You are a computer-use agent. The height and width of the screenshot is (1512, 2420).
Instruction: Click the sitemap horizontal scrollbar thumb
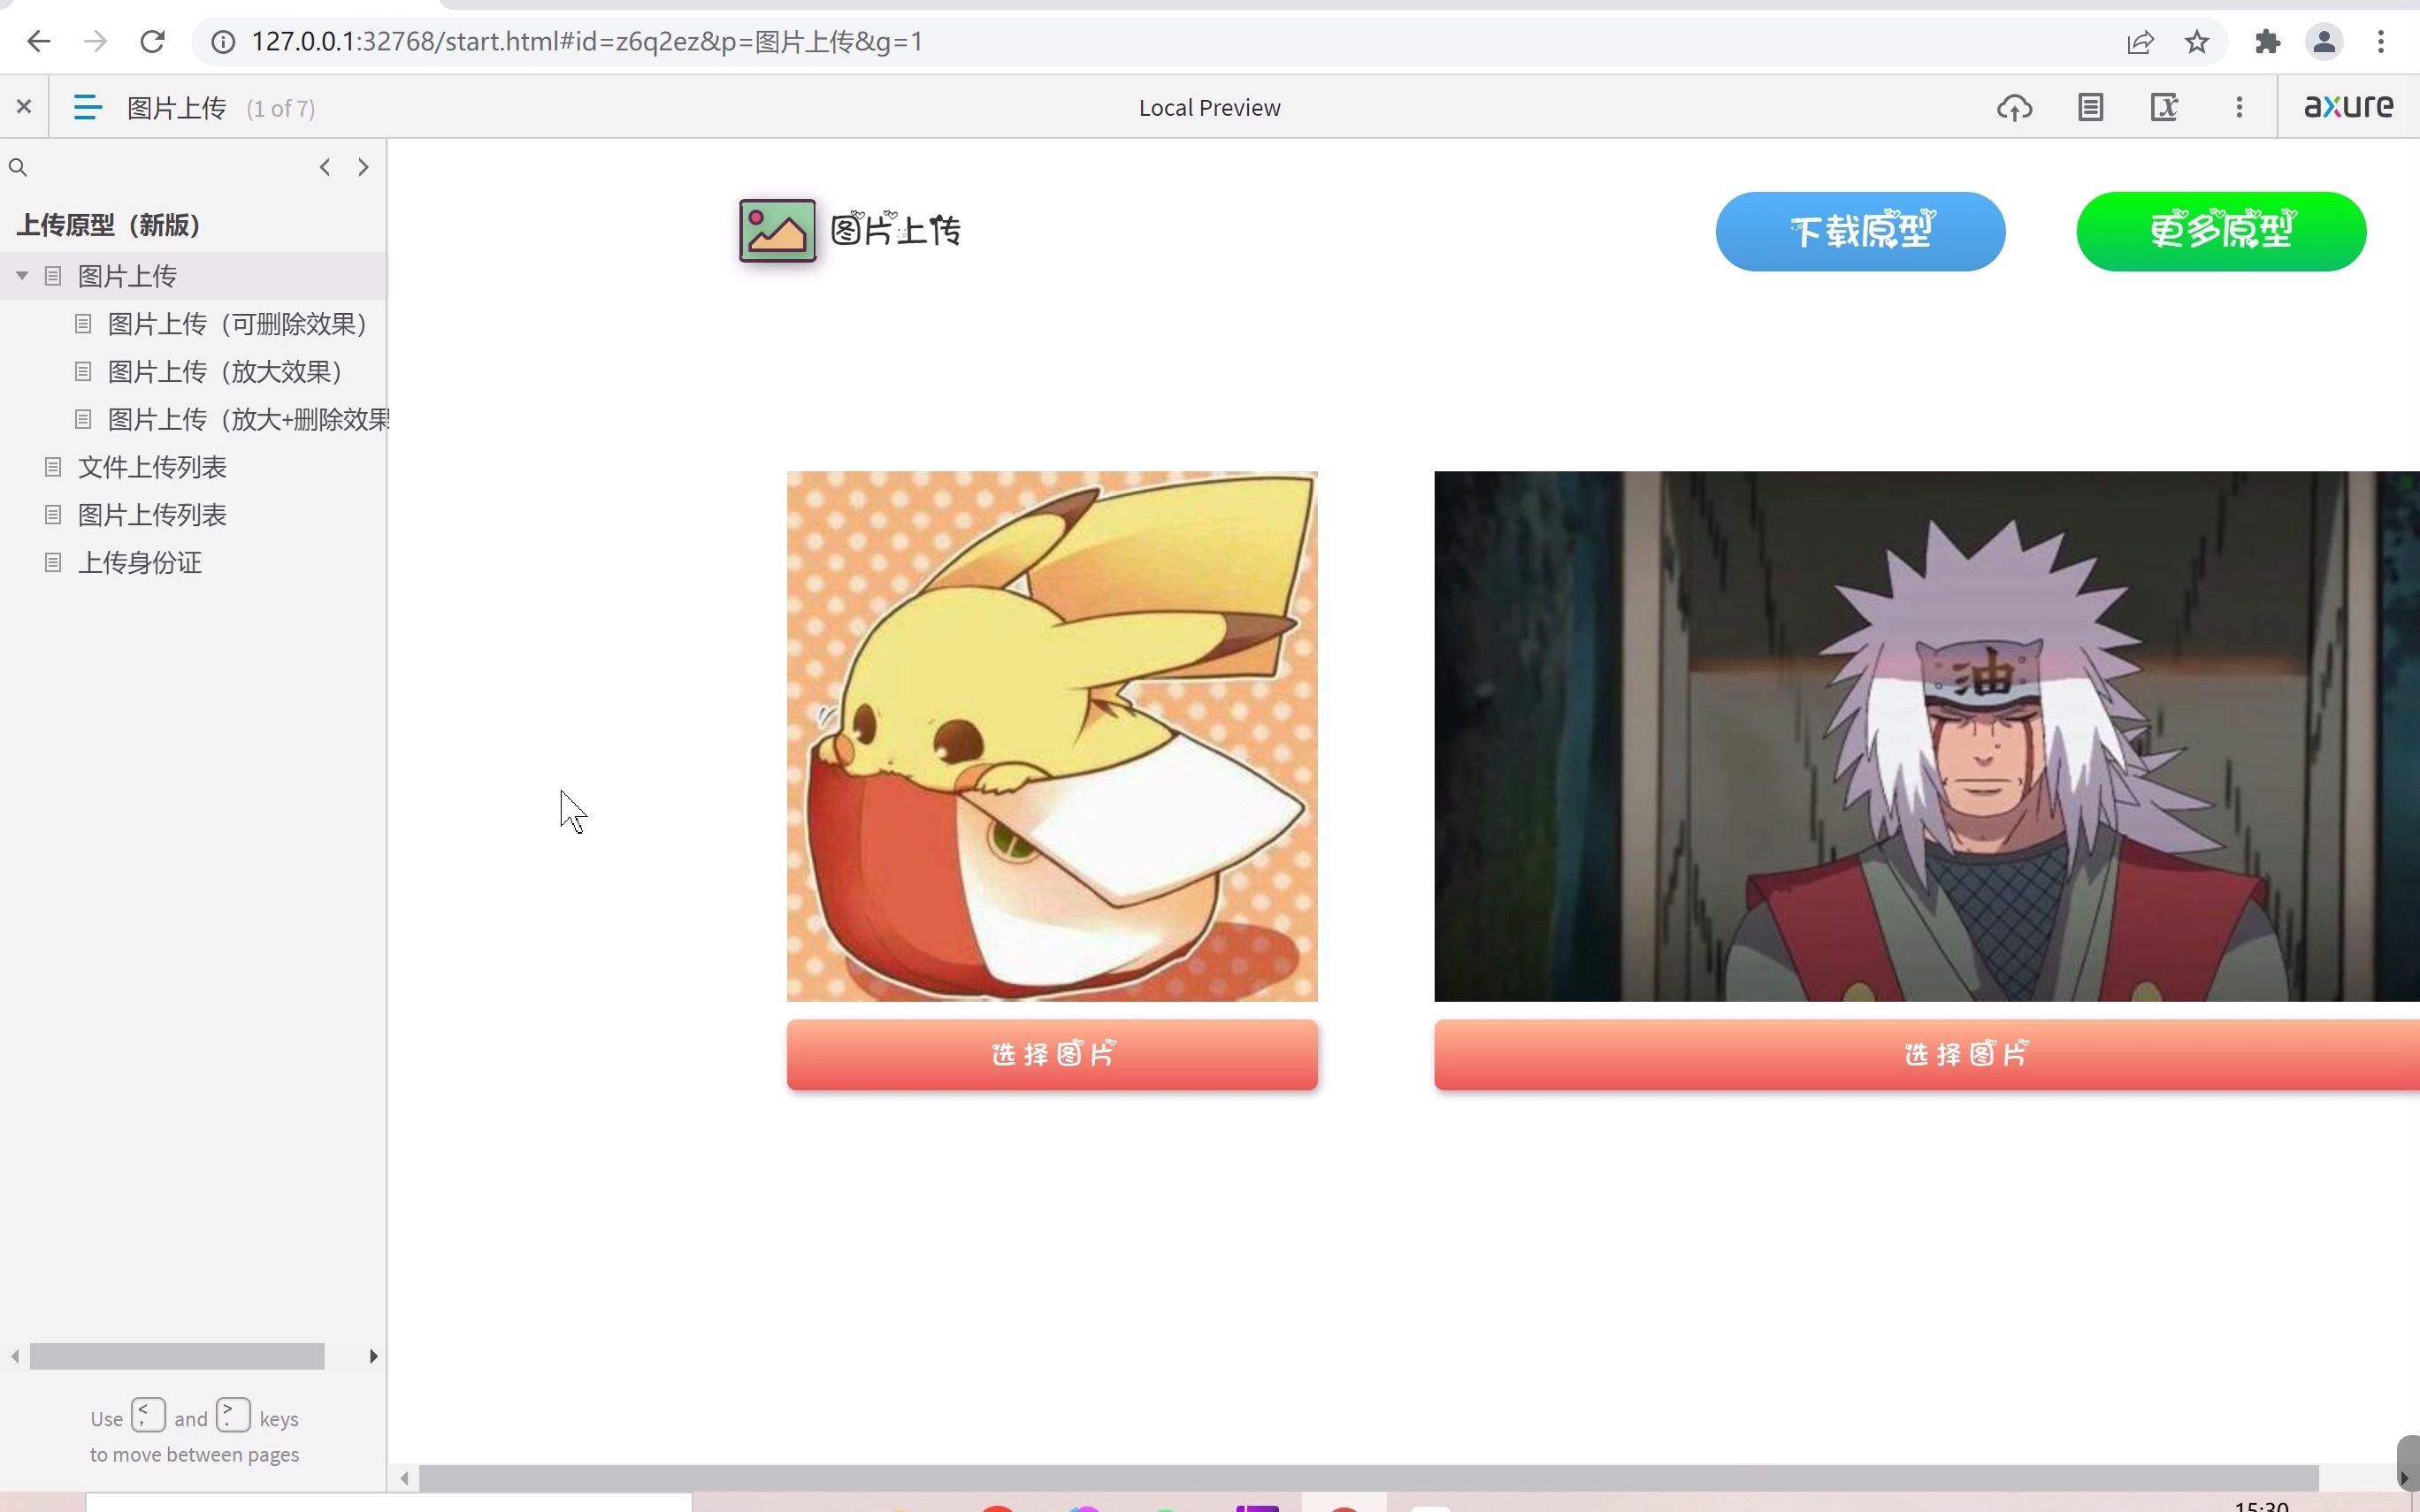(x=177, y=1356)
